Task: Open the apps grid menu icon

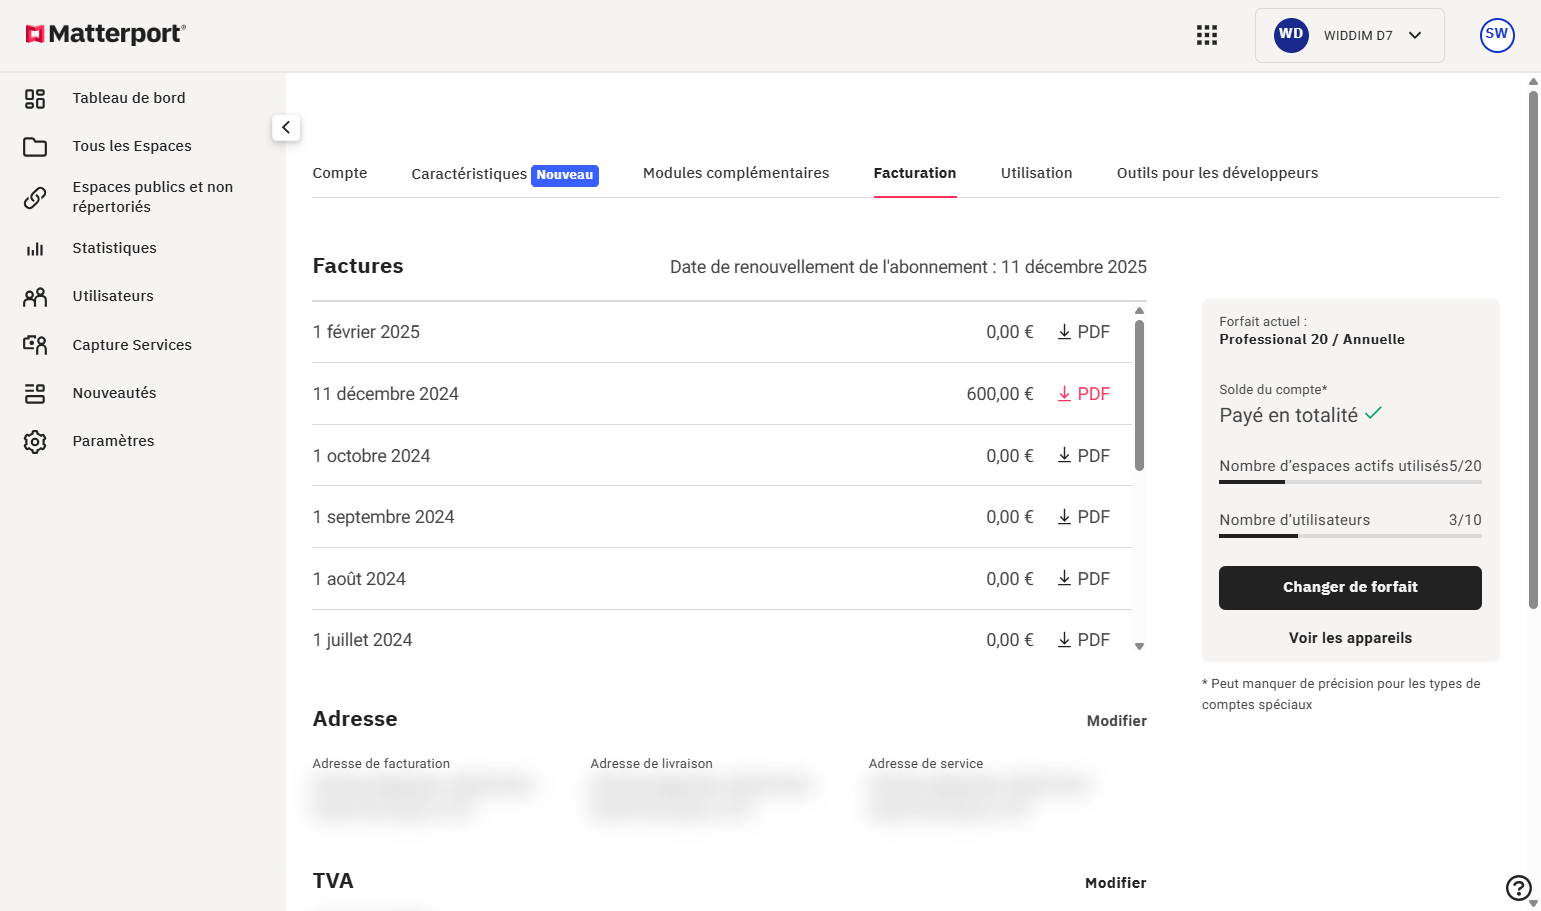Action: click(1207, 35)
